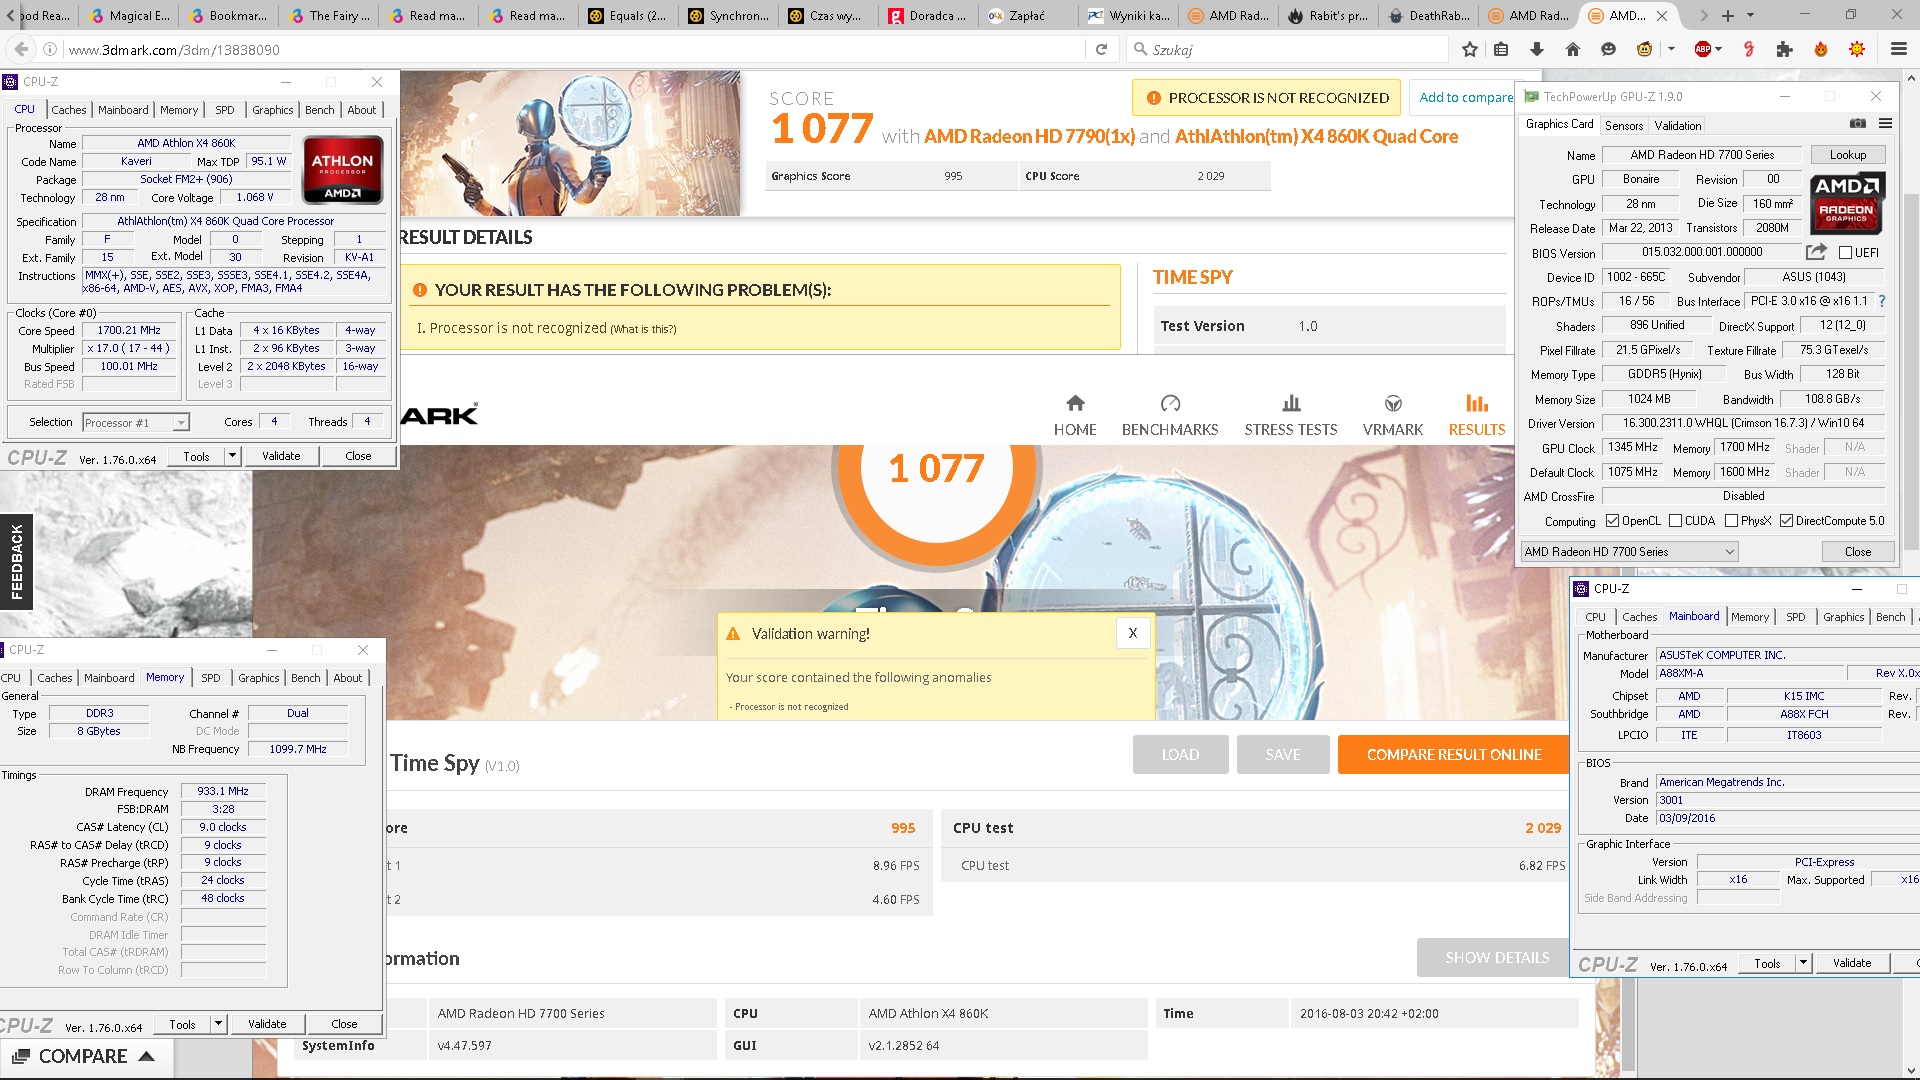Open Bench tab in top CPU-Z window

click(x=320, y=110)
